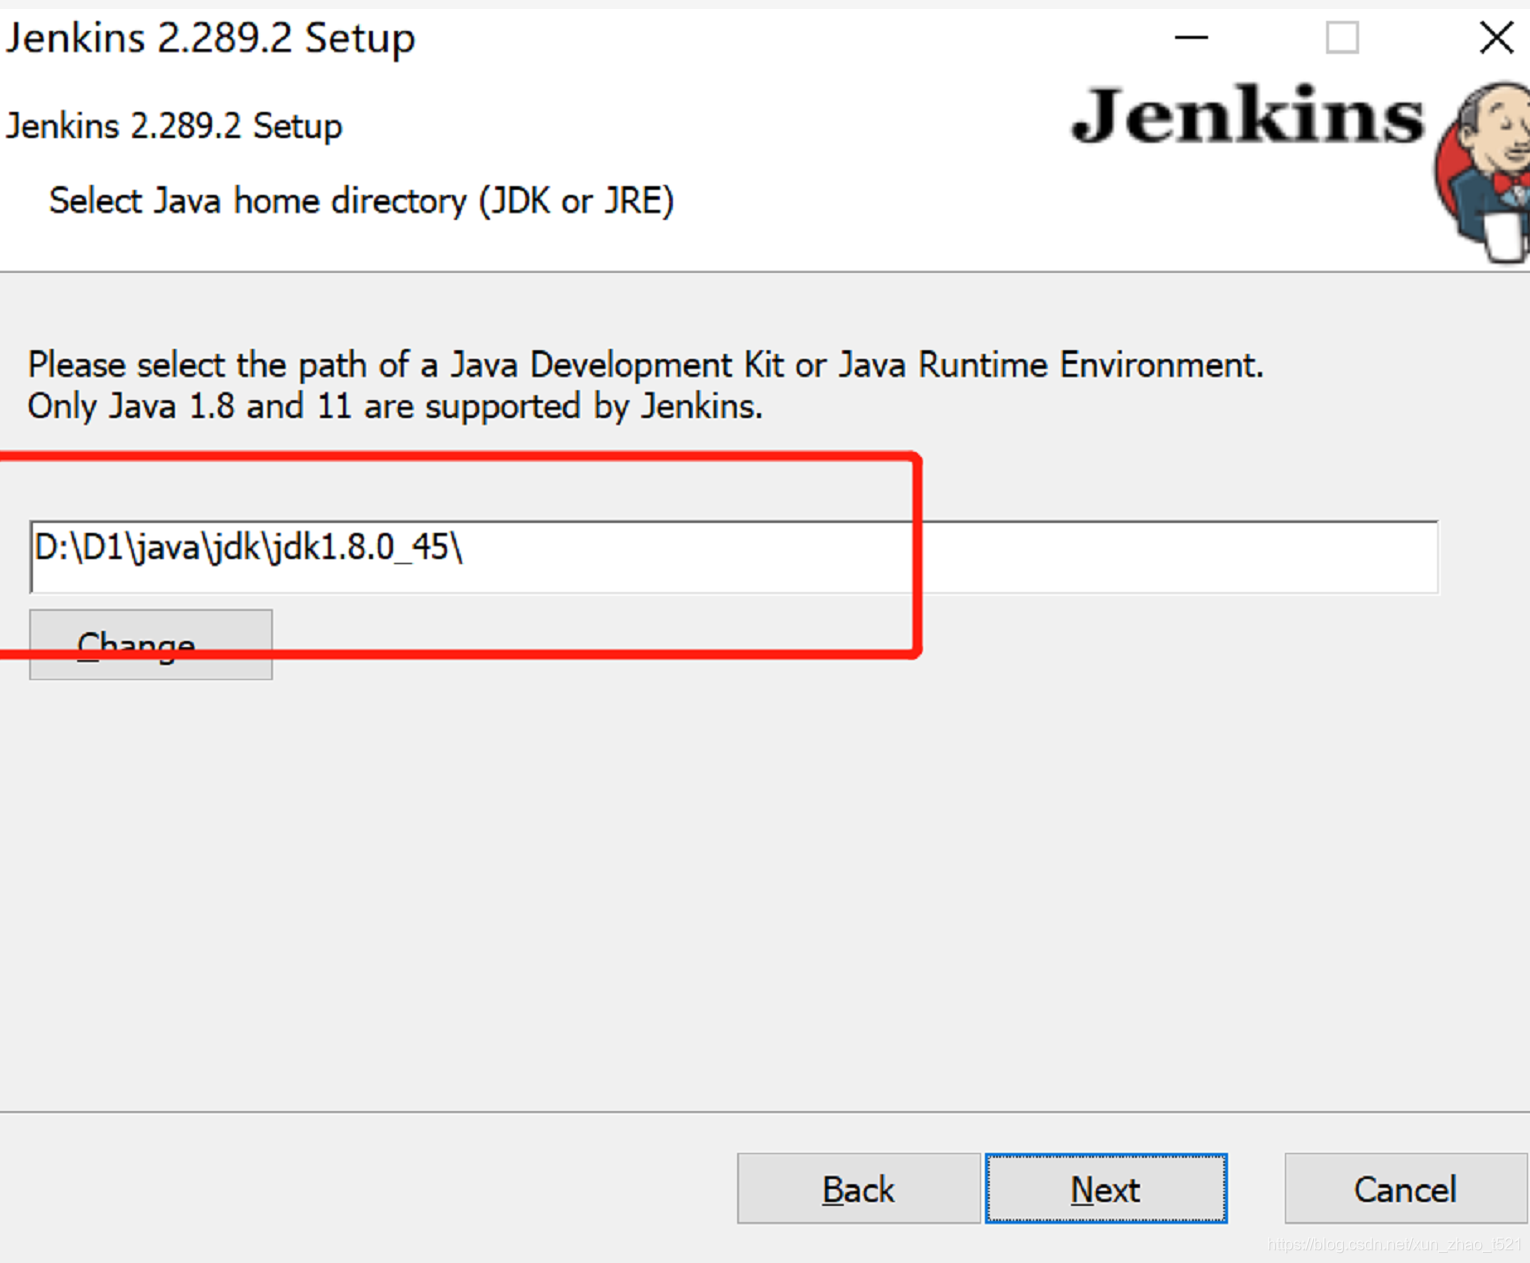This screenshot has height=1263, width=1530.
Task: Click the bold Jenkins banner wordmark
Action: pos(1247,116)
